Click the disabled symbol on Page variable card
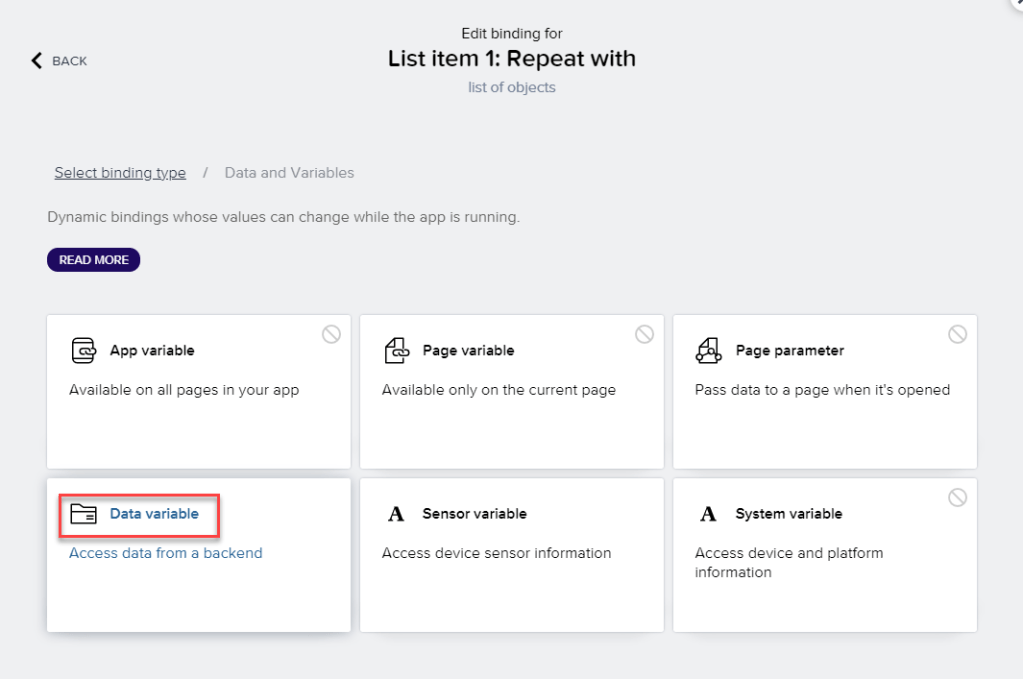 click(x=644, y=335)
